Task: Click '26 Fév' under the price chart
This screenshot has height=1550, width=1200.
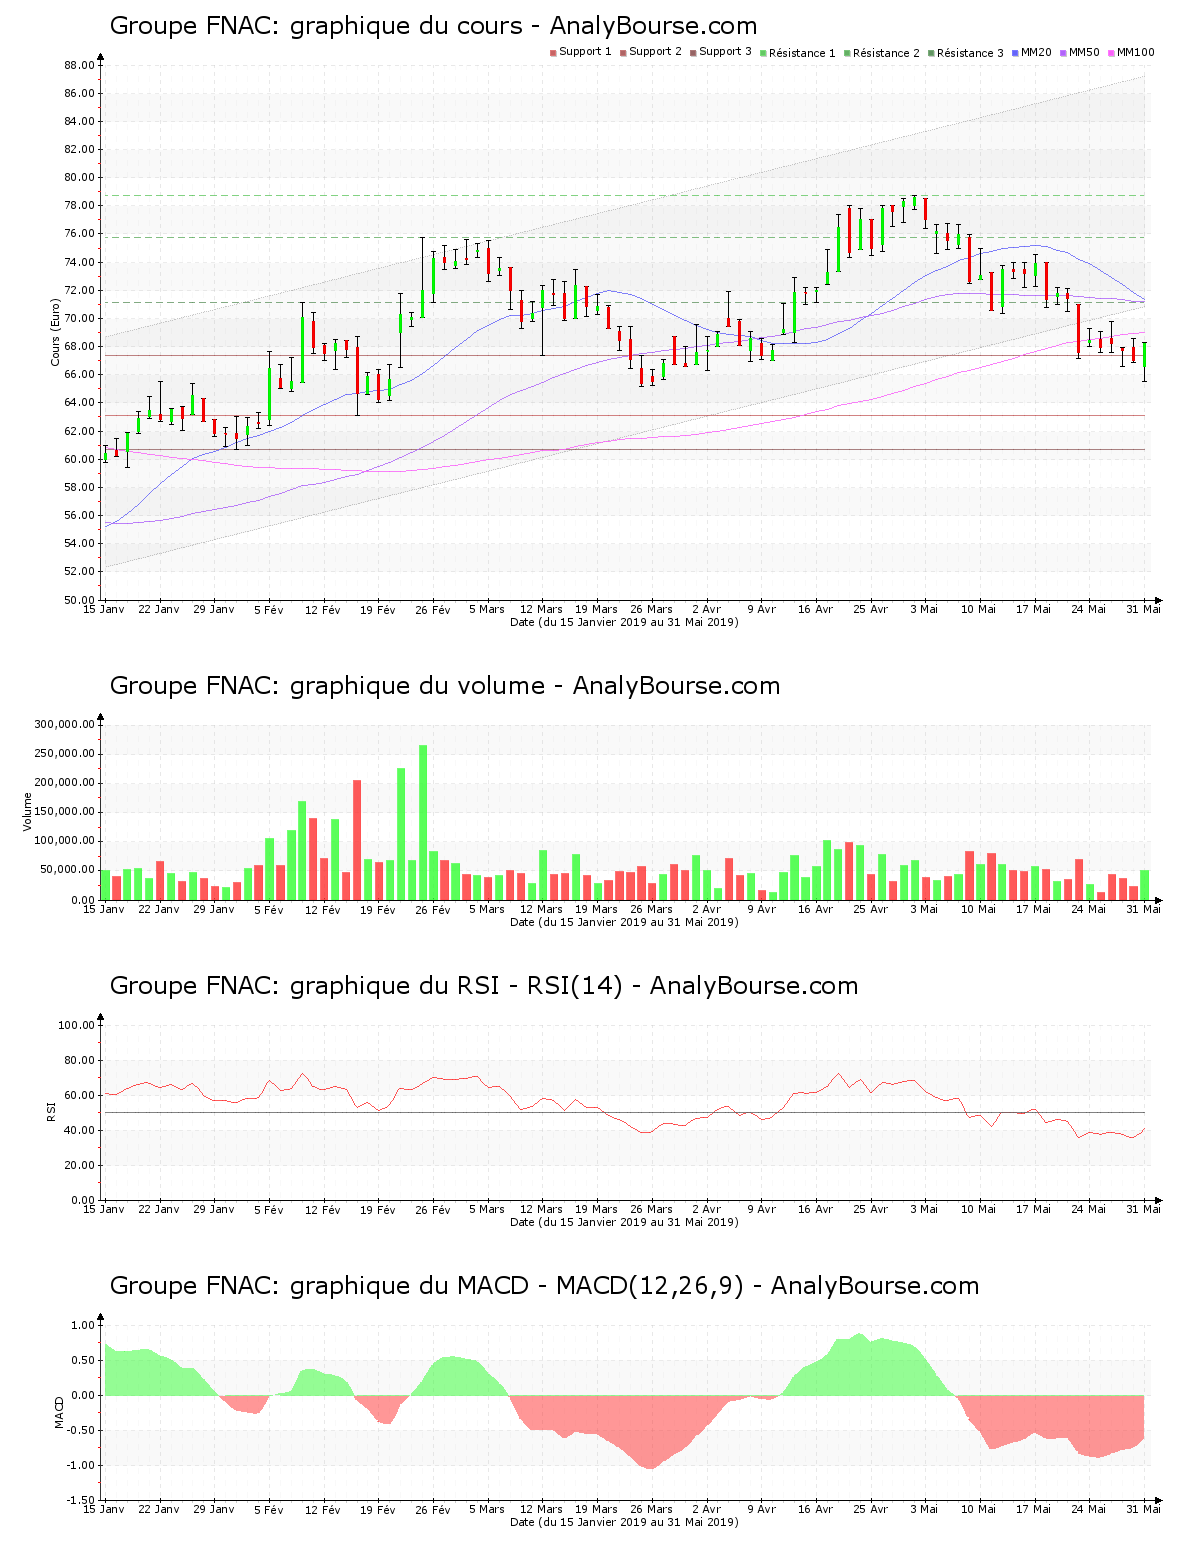Action: click(433, 609)
